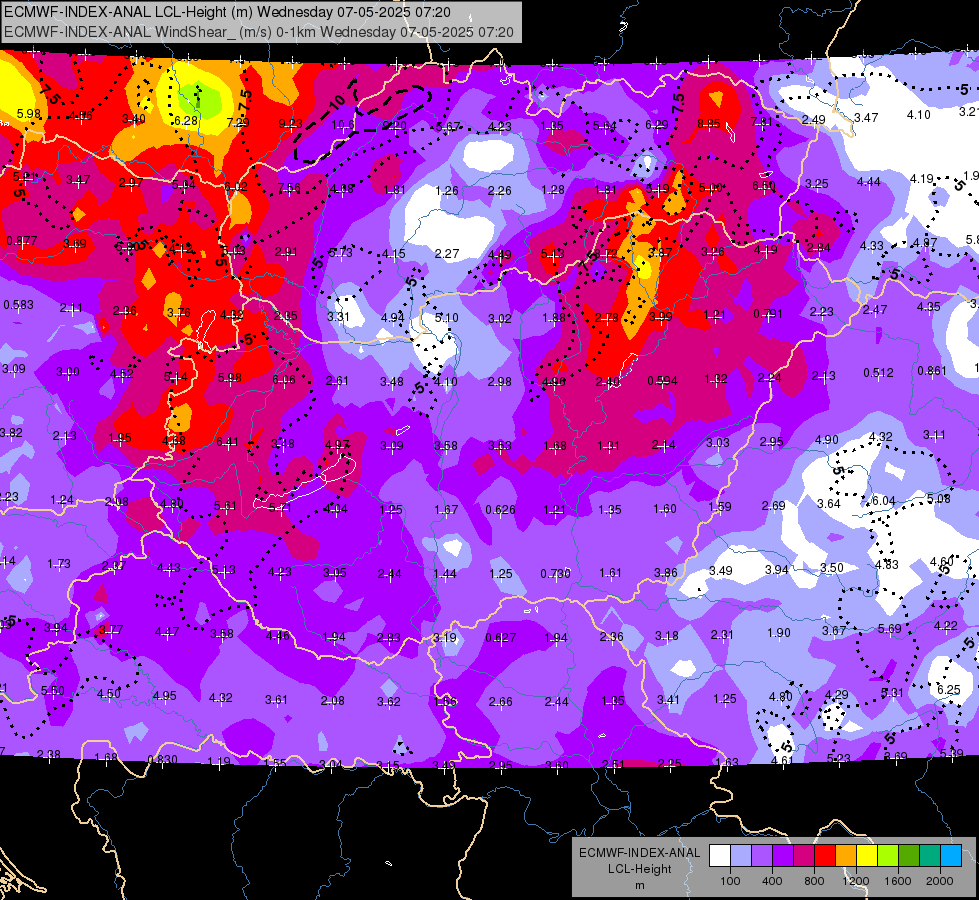The width and height of the screenshot is (979, 900).
Task: Click the wind shear value 6.28
Action: click(186, 121)
